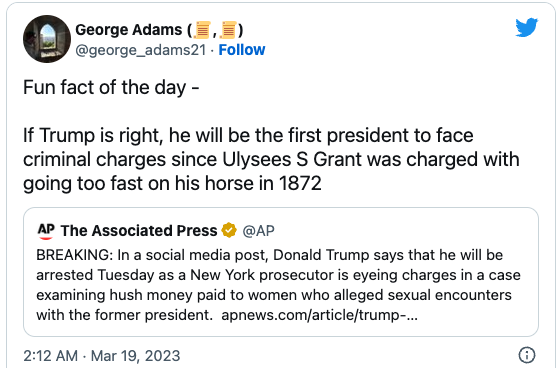The image size is (556, 368).
Task: Follow @george_adams21 via the Follow link
Action: pyautogui.click(x=241, y=50)
